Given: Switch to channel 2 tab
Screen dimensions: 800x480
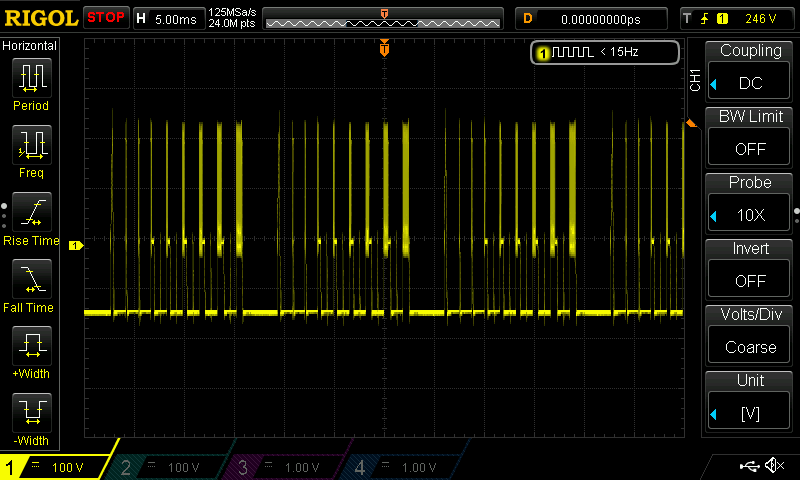Looking at the screenshot, I should 172,467.
